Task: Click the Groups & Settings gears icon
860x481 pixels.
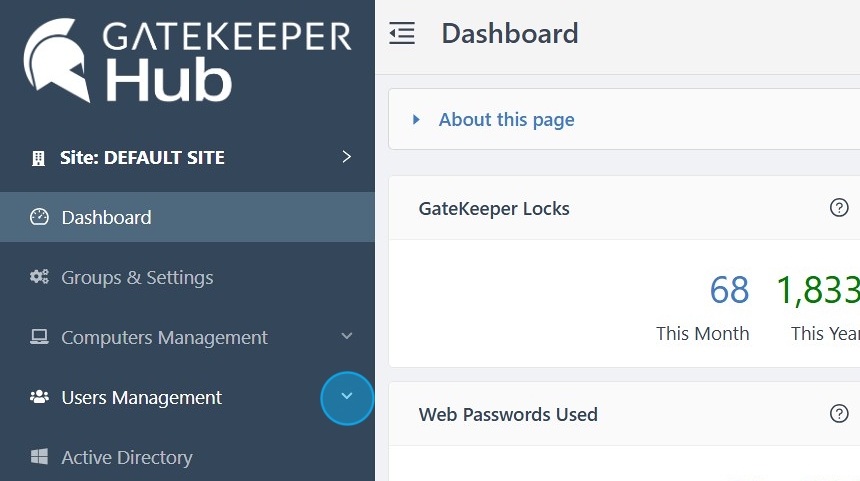Action: [x=39, y=276]
